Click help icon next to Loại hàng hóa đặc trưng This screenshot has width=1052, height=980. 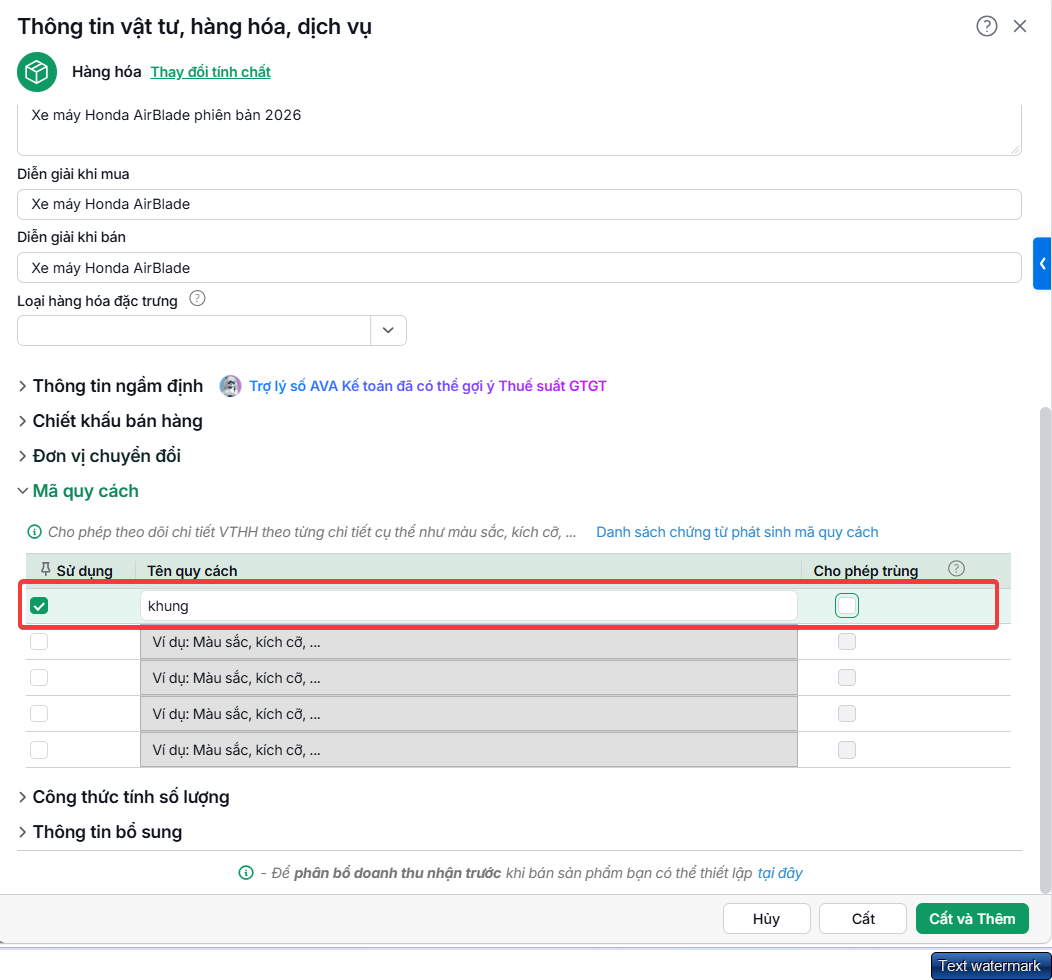[197, 298]
